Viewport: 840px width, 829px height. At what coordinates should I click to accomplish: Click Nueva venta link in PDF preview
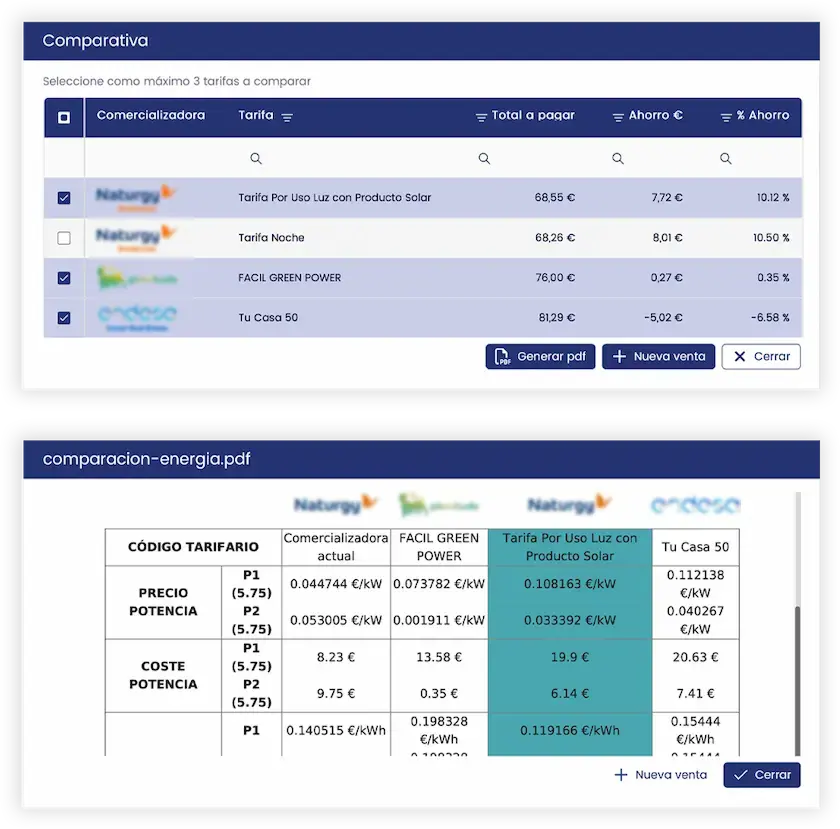(660, 774)
